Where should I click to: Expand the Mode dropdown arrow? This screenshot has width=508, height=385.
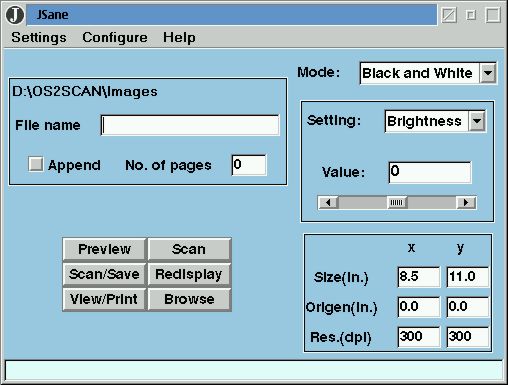pyautogui.click(x=488, y=73)
